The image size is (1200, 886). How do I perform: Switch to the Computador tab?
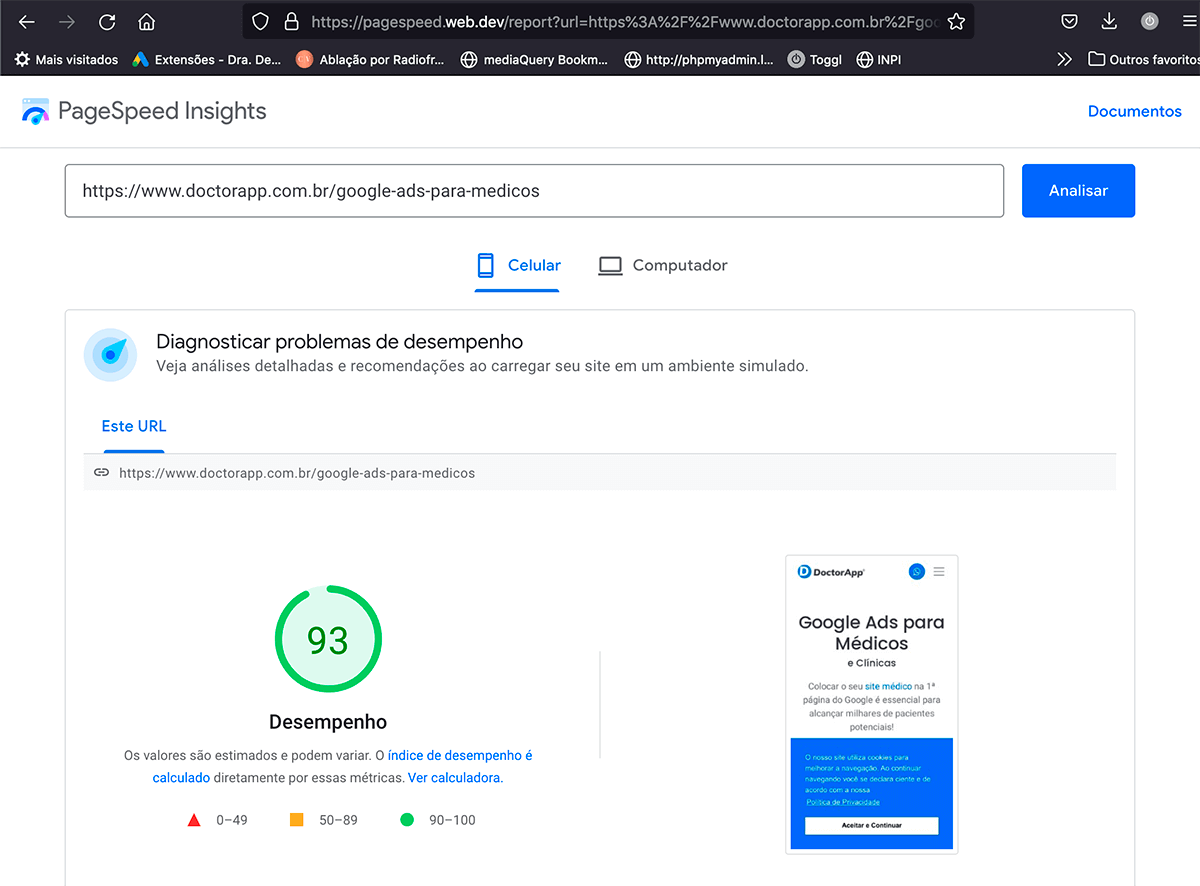(x=663, y=266)
